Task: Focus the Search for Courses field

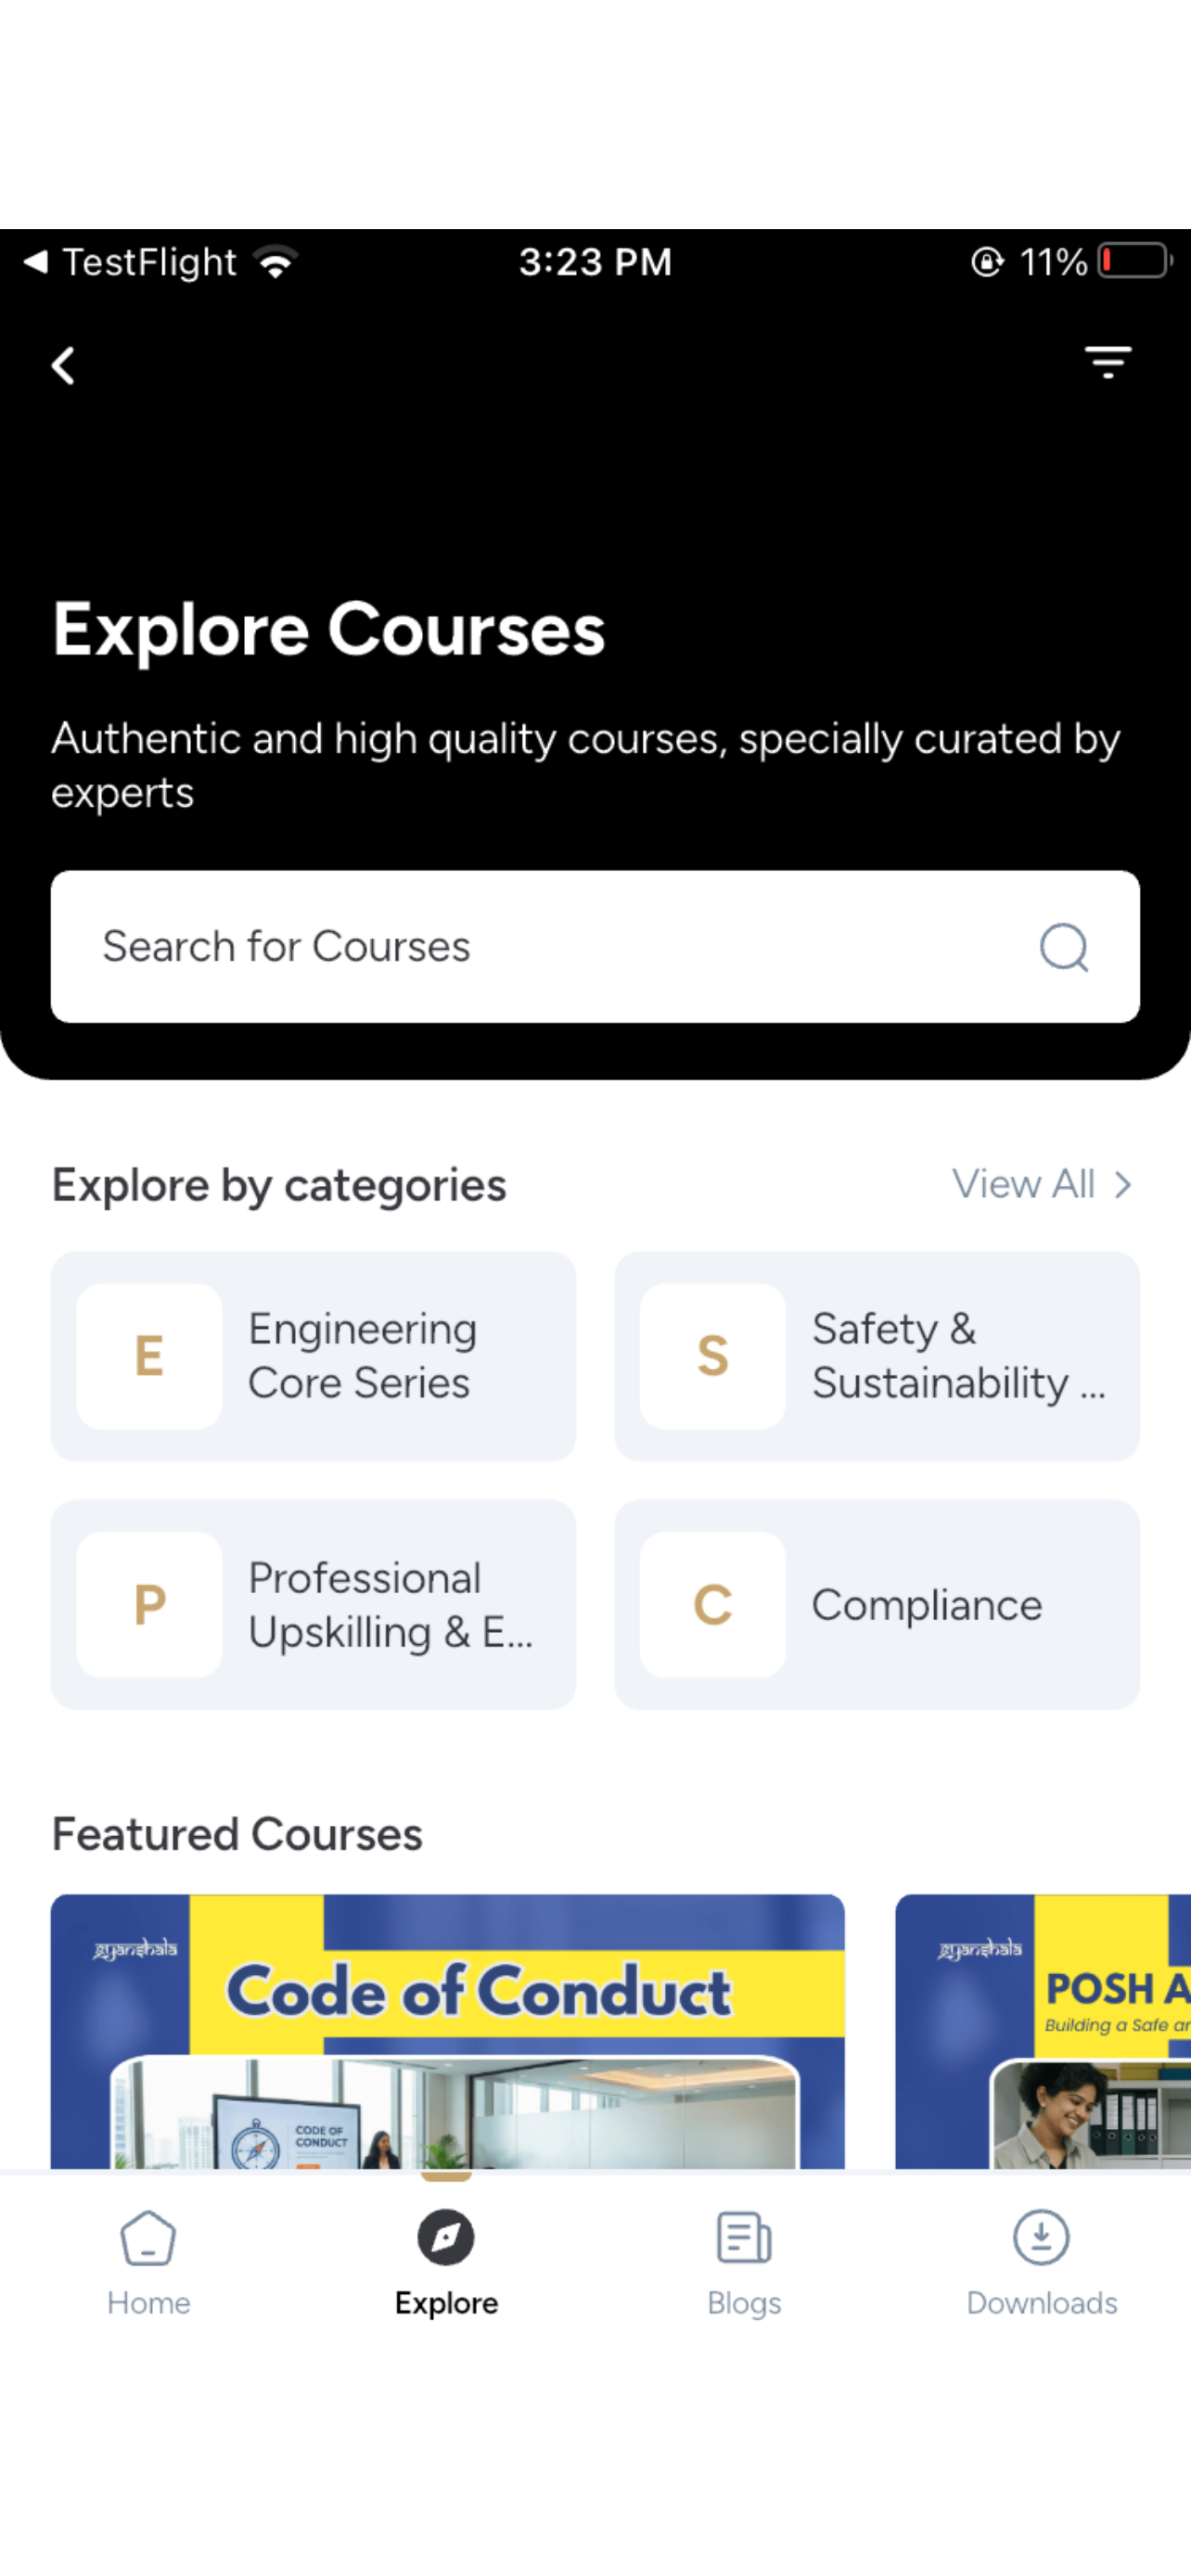Action: [595, 947]
